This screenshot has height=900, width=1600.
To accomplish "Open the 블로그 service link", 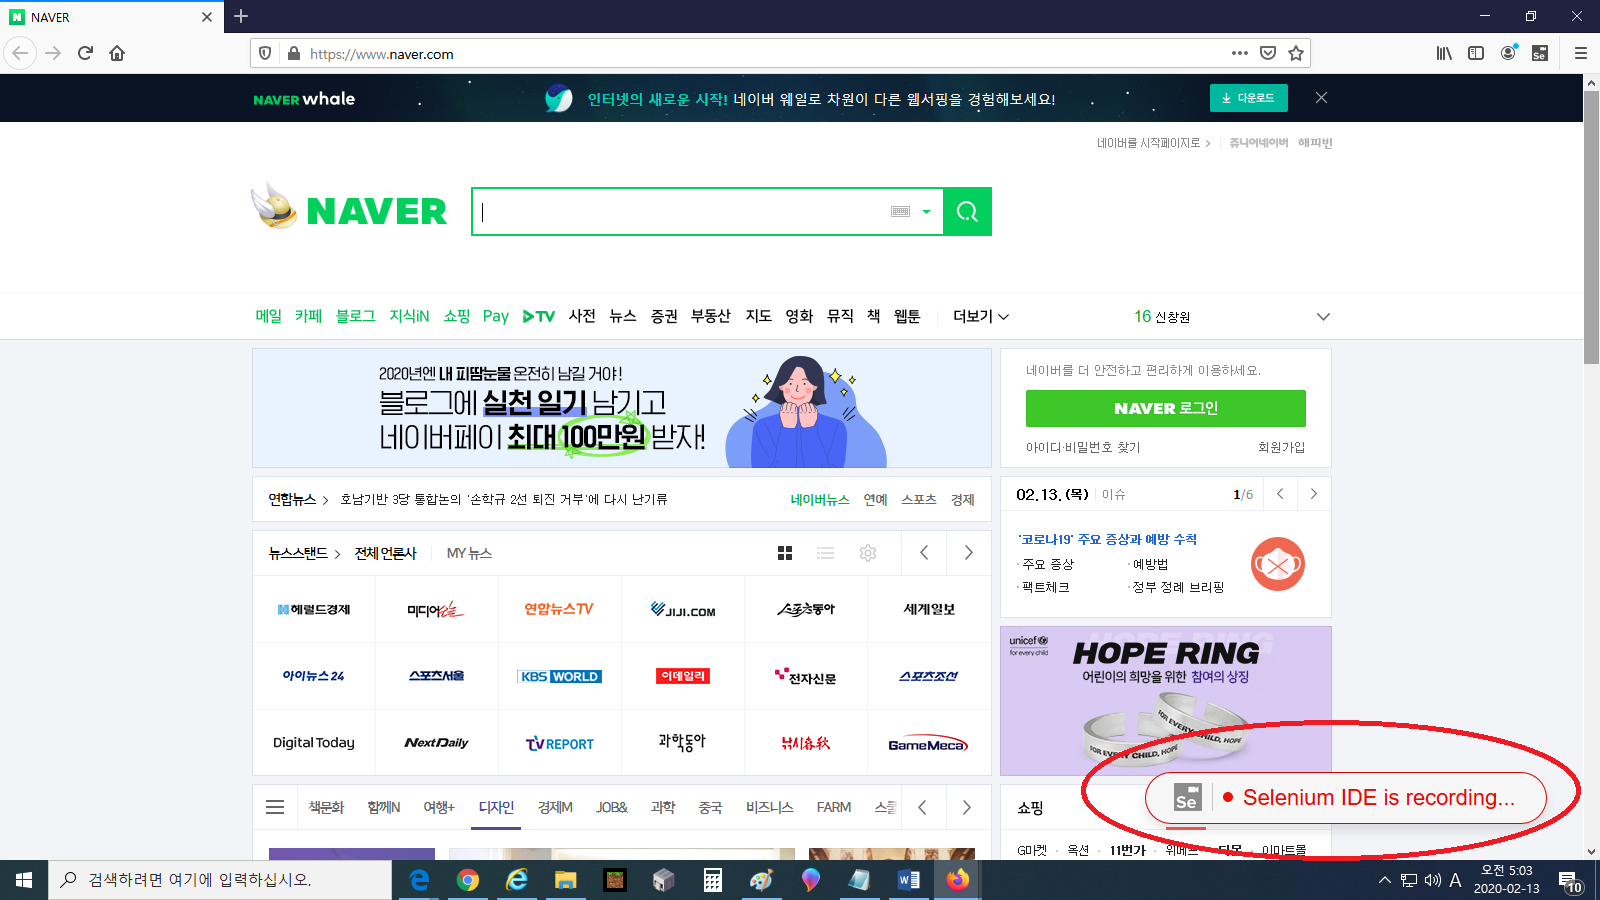I will (x=355, y=316).
